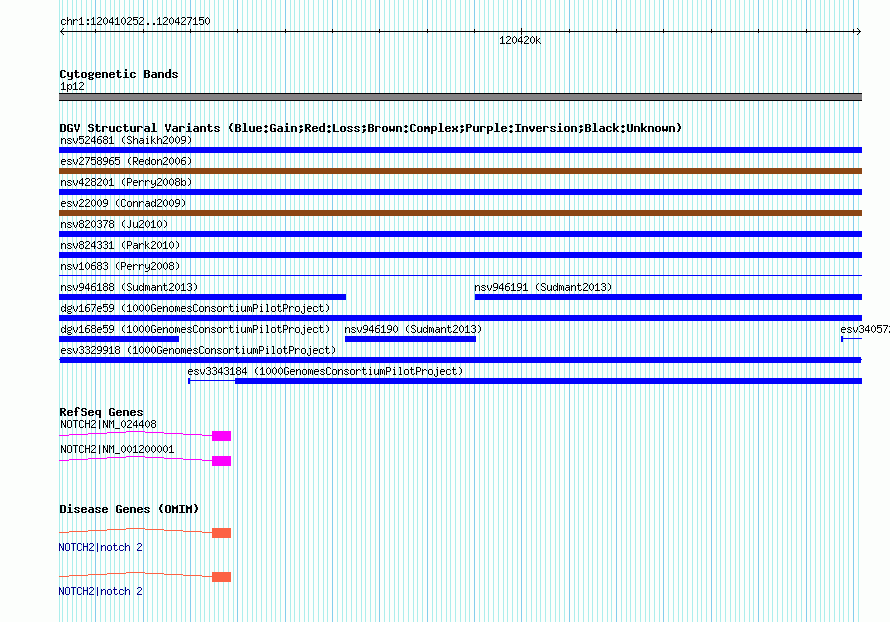Select the nsv946188 (Sudmant2013) variant bar
The height and width of the screenshot is (622, 890).
pos(203,297)
